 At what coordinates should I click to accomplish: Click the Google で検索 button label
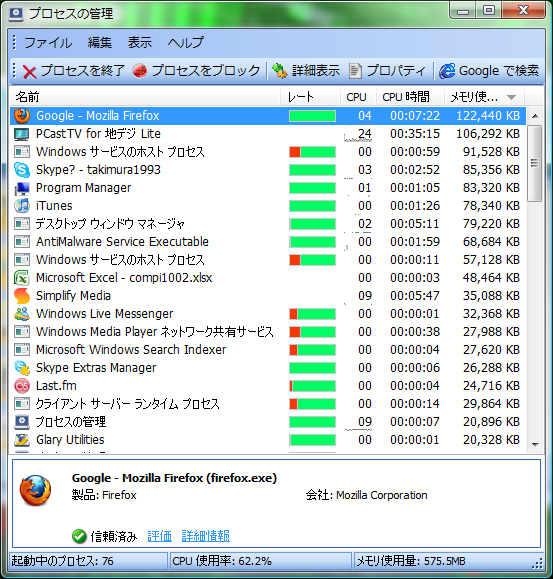(x=499, y=71)
